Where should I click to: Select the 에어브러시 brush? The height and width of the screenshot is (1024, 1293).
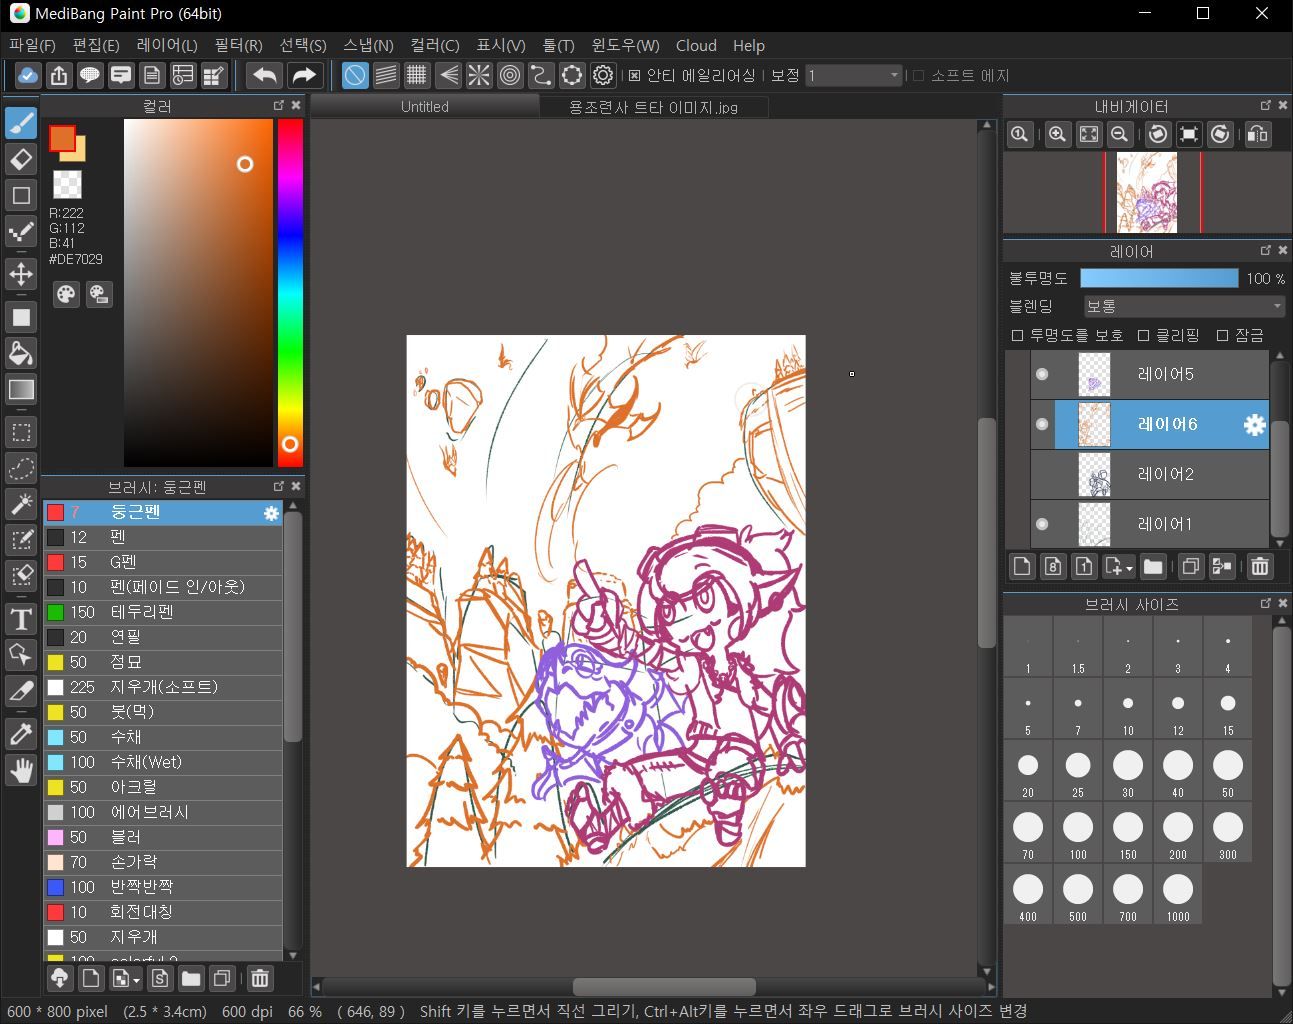pyautogui.click(x=163, y=812)
